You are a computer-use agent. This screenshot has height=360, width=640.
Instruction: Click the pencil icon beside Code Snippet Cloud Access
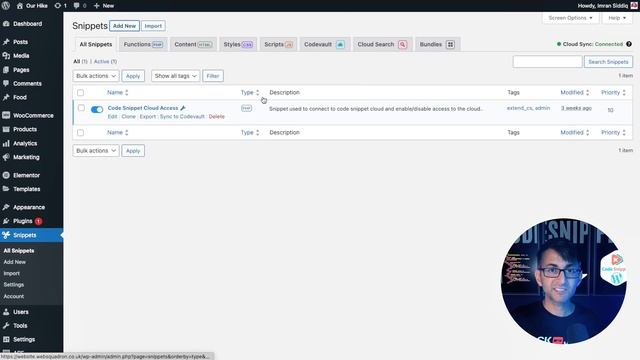[183, 108]
